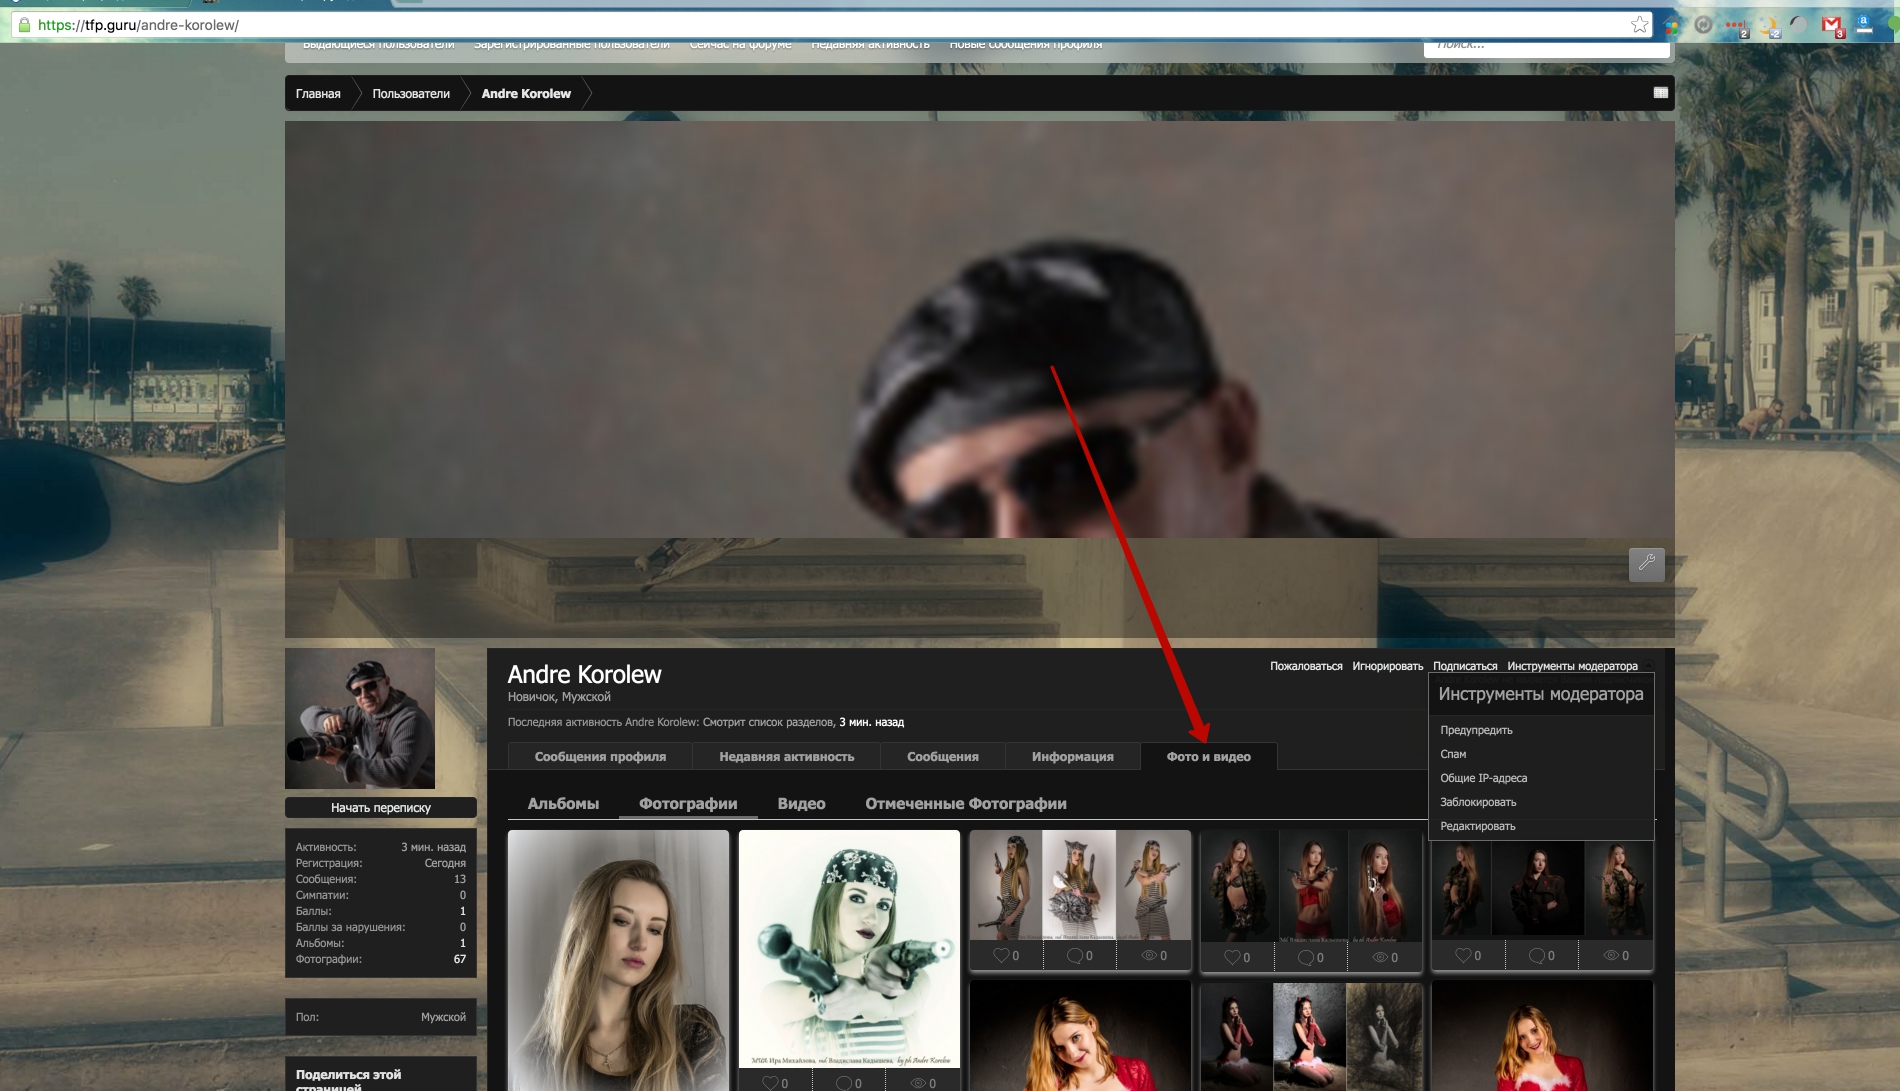
Task: Click comment bubble under the camouflage-jacket collage
Action: pos(1536,955)
